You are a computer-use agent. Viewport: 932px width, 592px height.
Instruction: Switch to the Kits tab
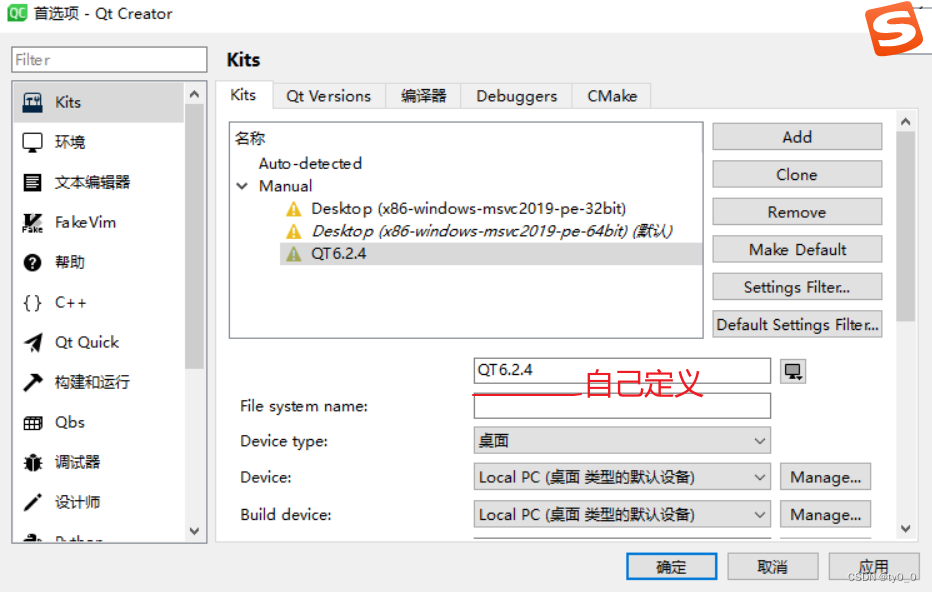[243, 95]
